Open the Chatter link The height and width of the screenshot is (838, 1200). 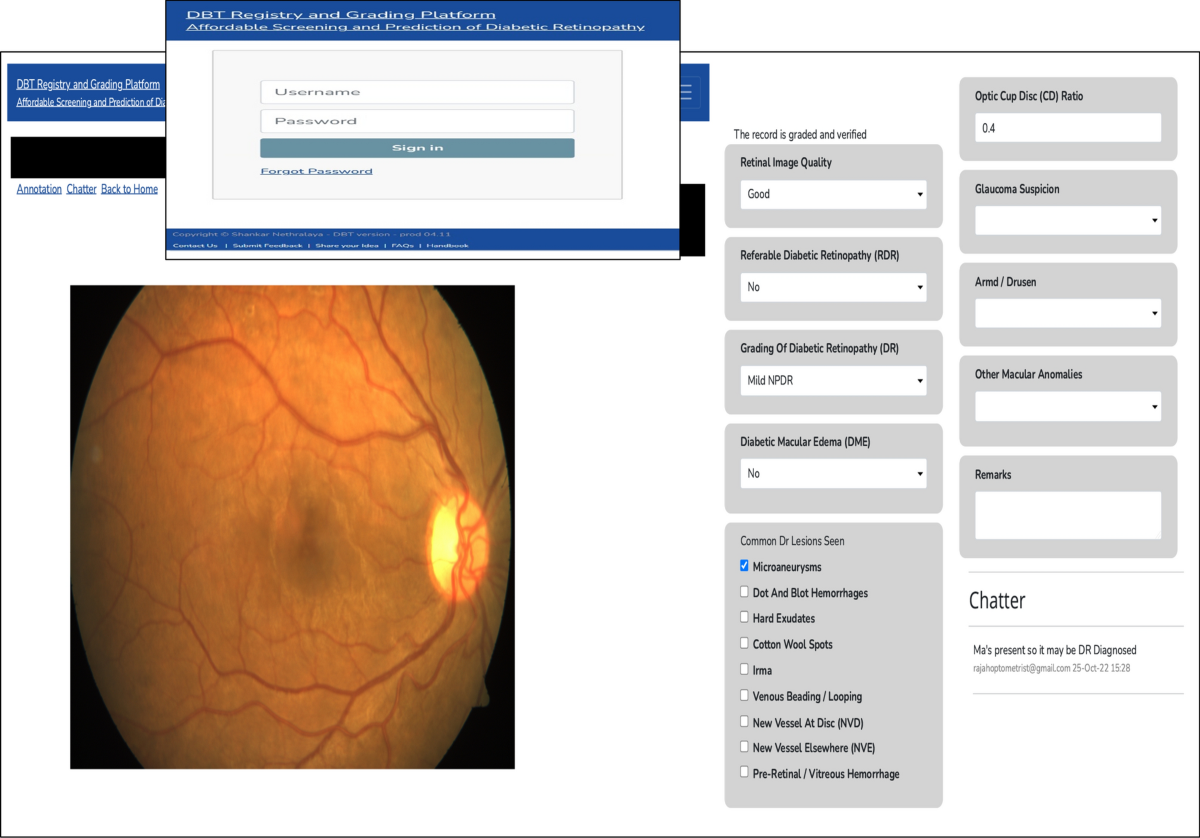tap(81, 189)
